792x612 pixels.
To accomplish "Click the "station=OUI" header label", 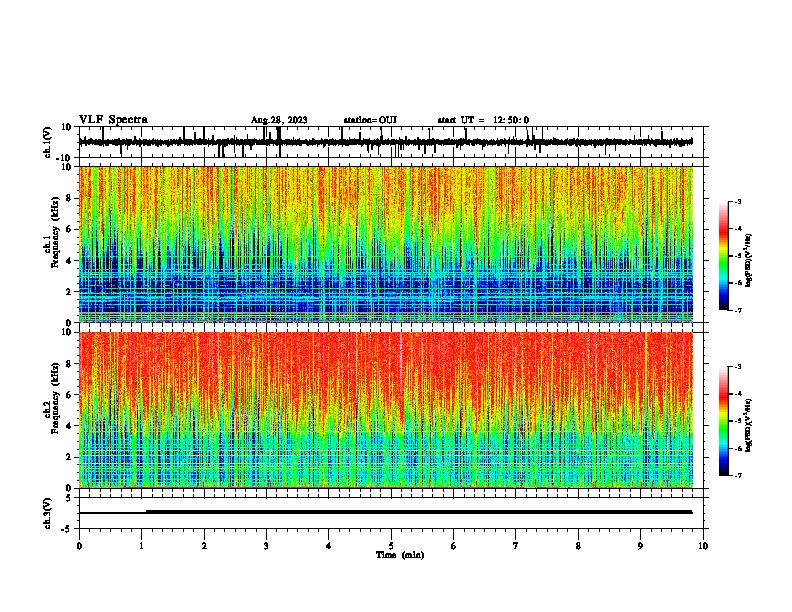I will [x=370, y=120].
